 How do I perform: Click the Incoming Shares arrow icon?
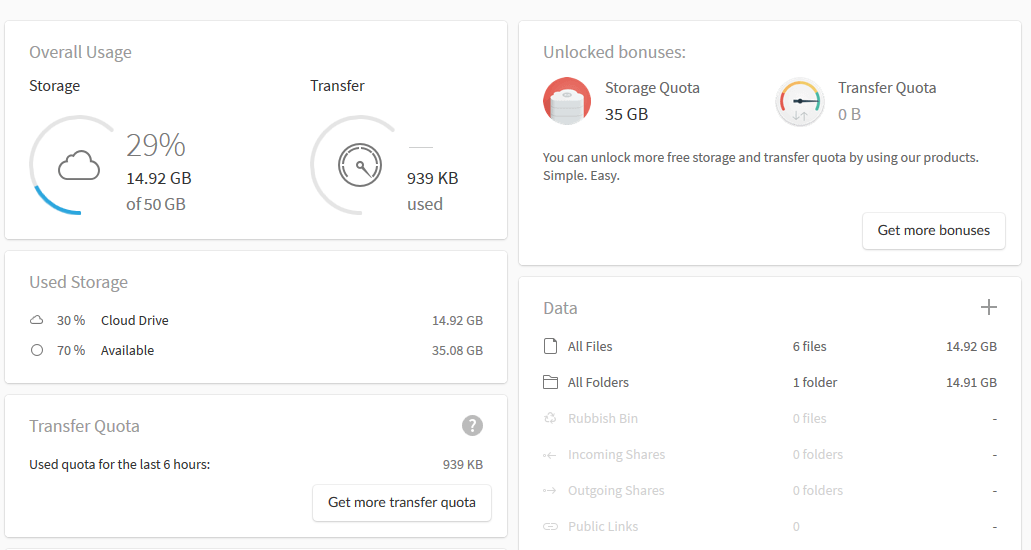550,455
